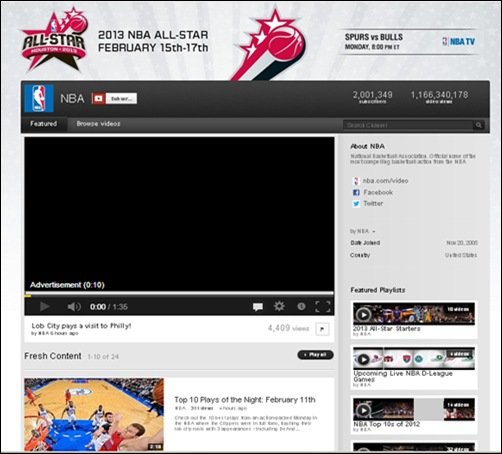Click the About NBA heading
The height and width of the screenshot is (454, 502).
(367, 146)
